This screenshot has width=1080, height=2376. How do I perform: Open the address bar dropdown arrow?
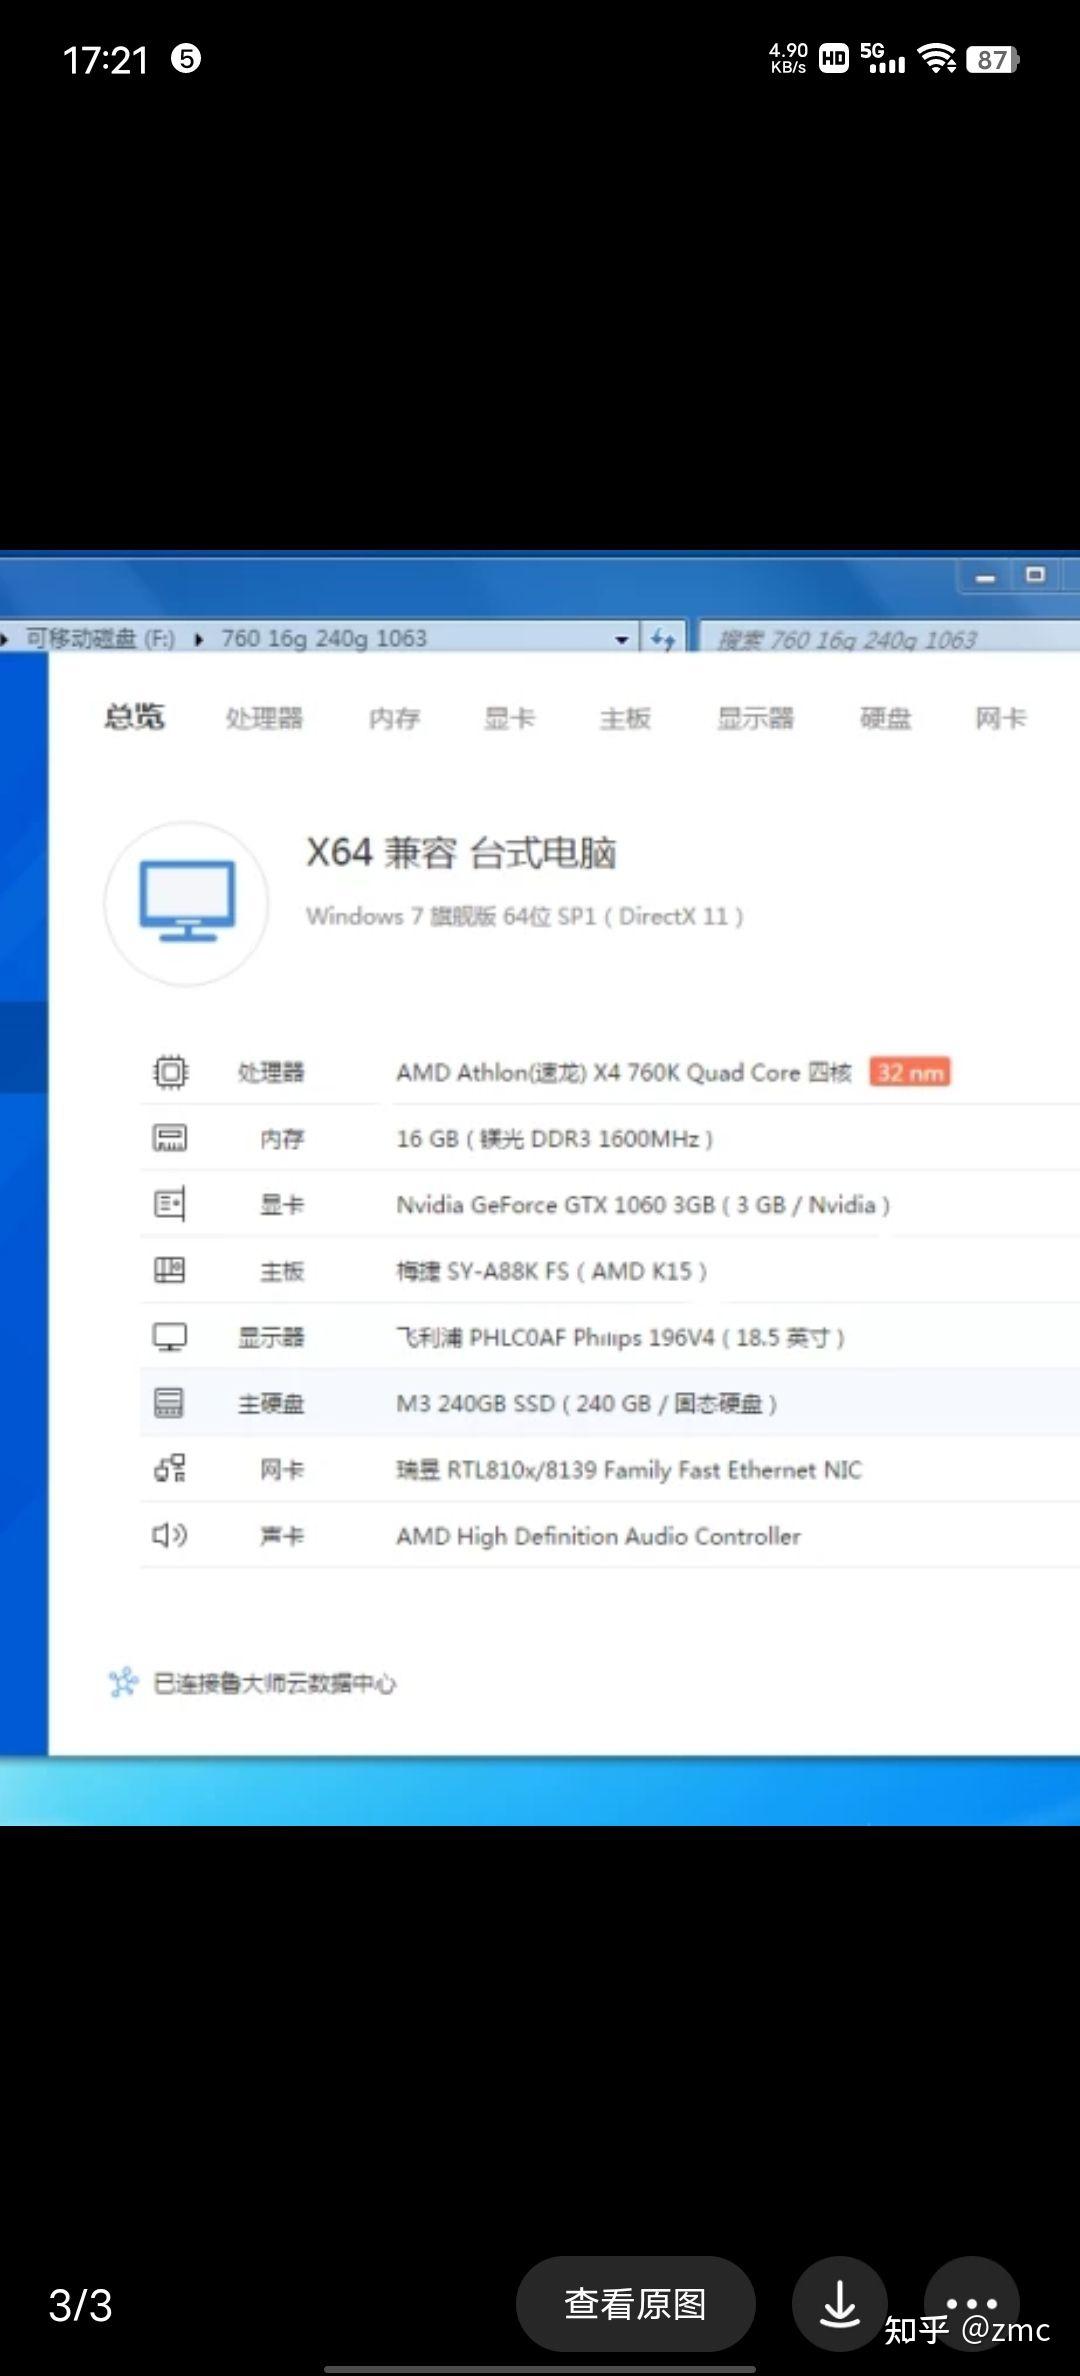622,639
